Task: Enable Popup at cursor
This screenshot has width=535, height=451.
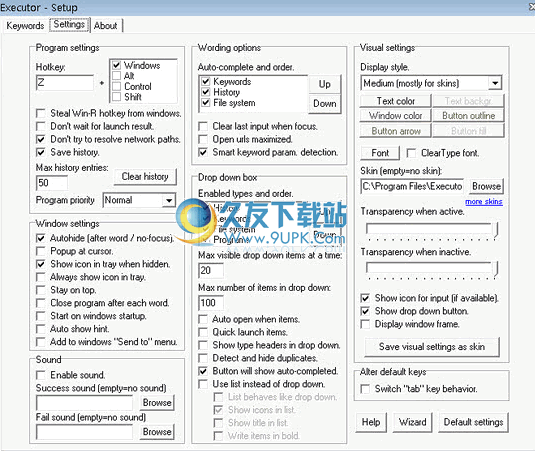Action: 41,251
